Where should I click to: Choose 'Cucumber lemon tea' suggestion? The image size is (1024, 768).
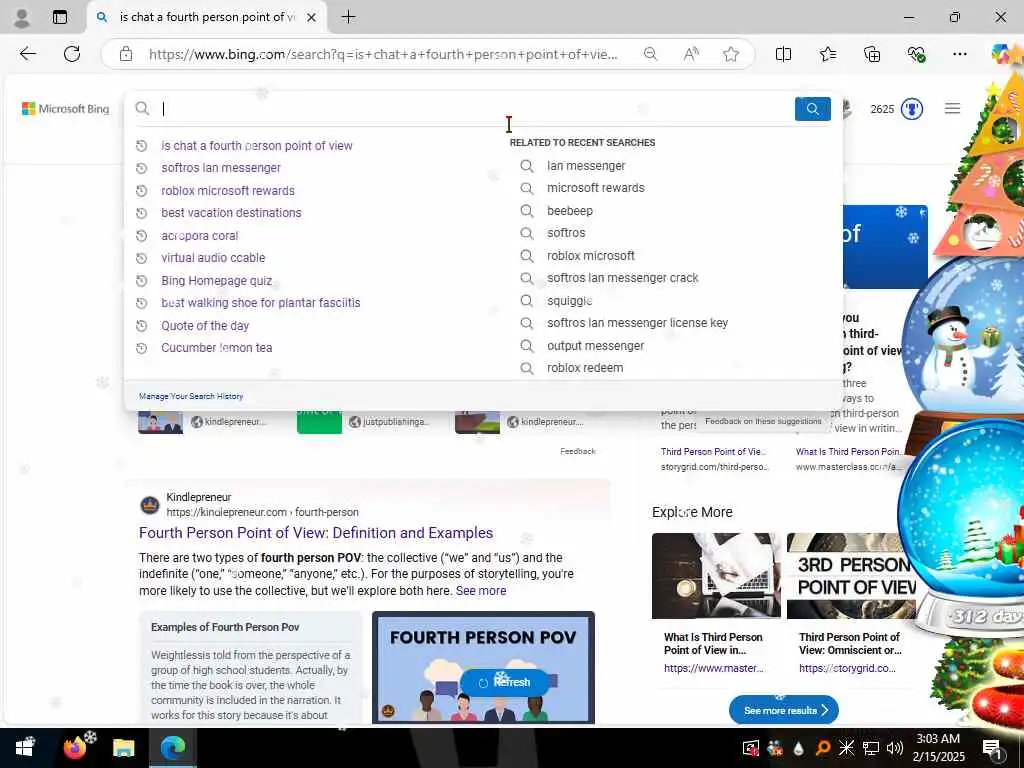(217, 348)
